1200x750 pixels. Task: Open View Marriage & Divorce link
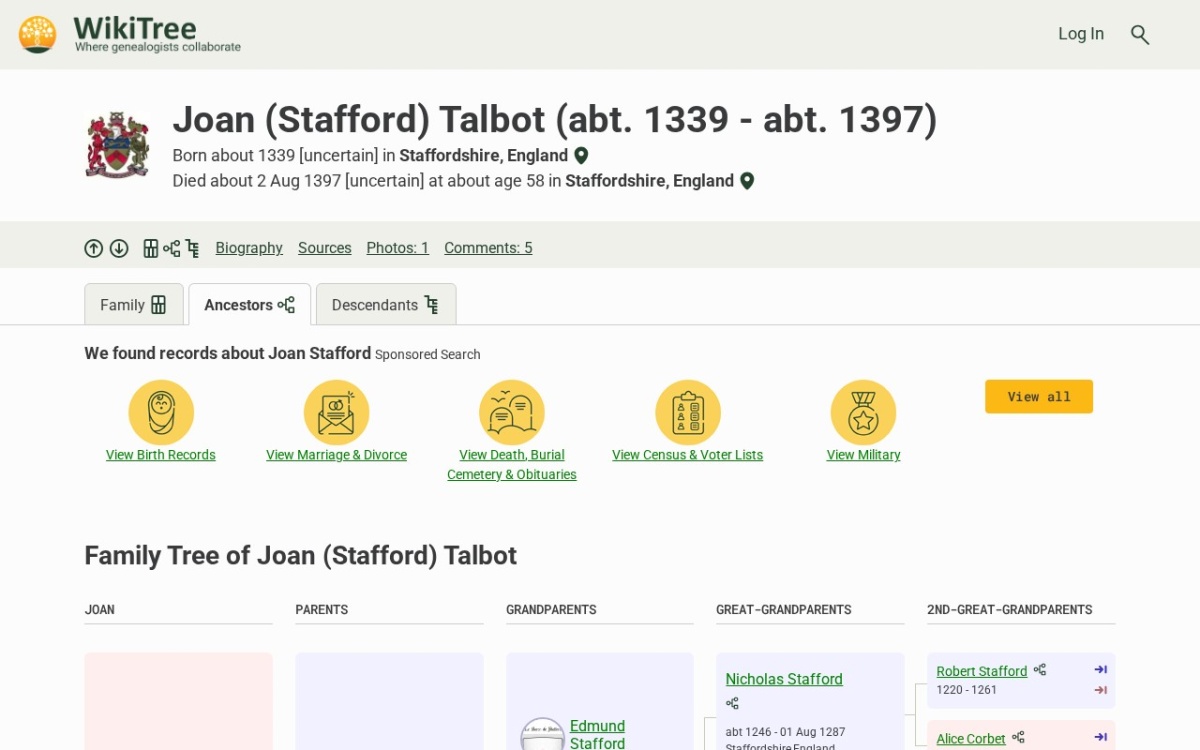(x=337, y=455)
